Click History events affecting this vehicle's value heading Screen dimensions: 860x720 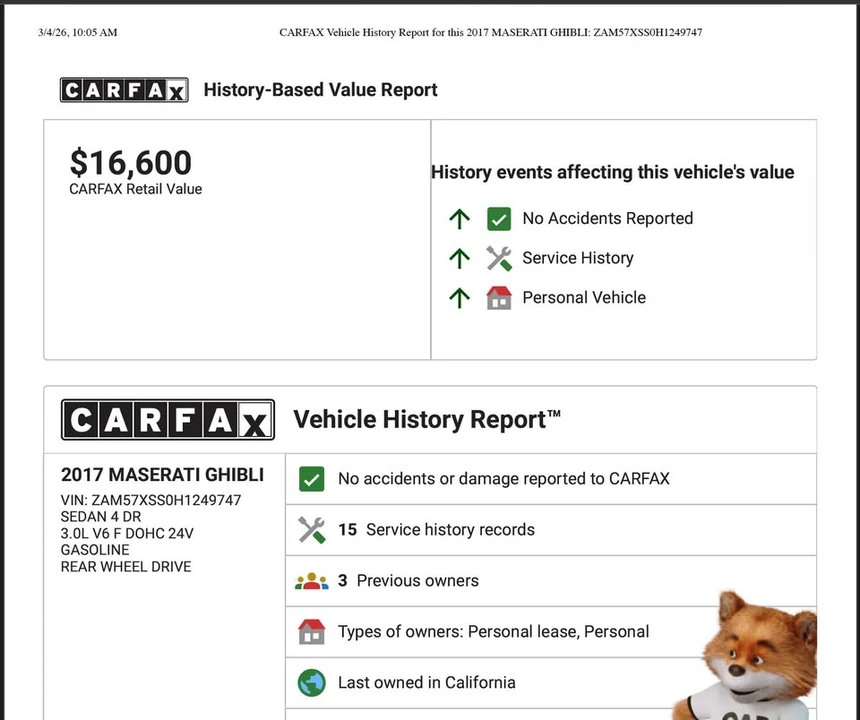(613, 172)
